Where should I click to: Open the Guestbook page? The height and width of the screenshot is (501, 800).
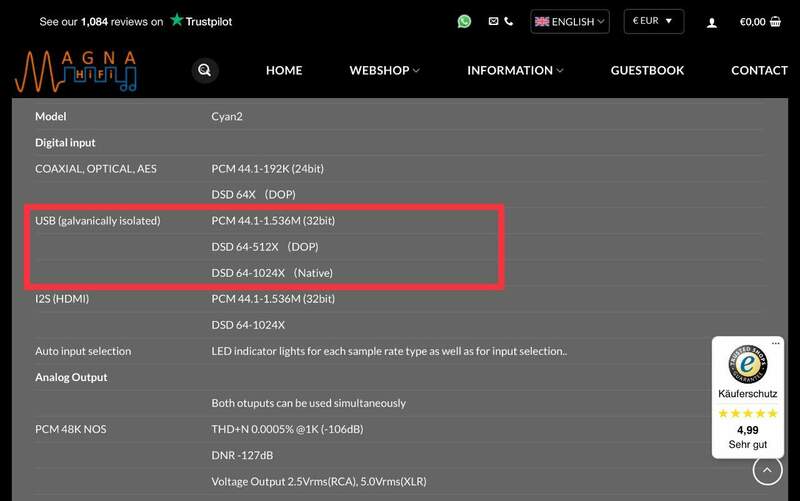[647, 70]
